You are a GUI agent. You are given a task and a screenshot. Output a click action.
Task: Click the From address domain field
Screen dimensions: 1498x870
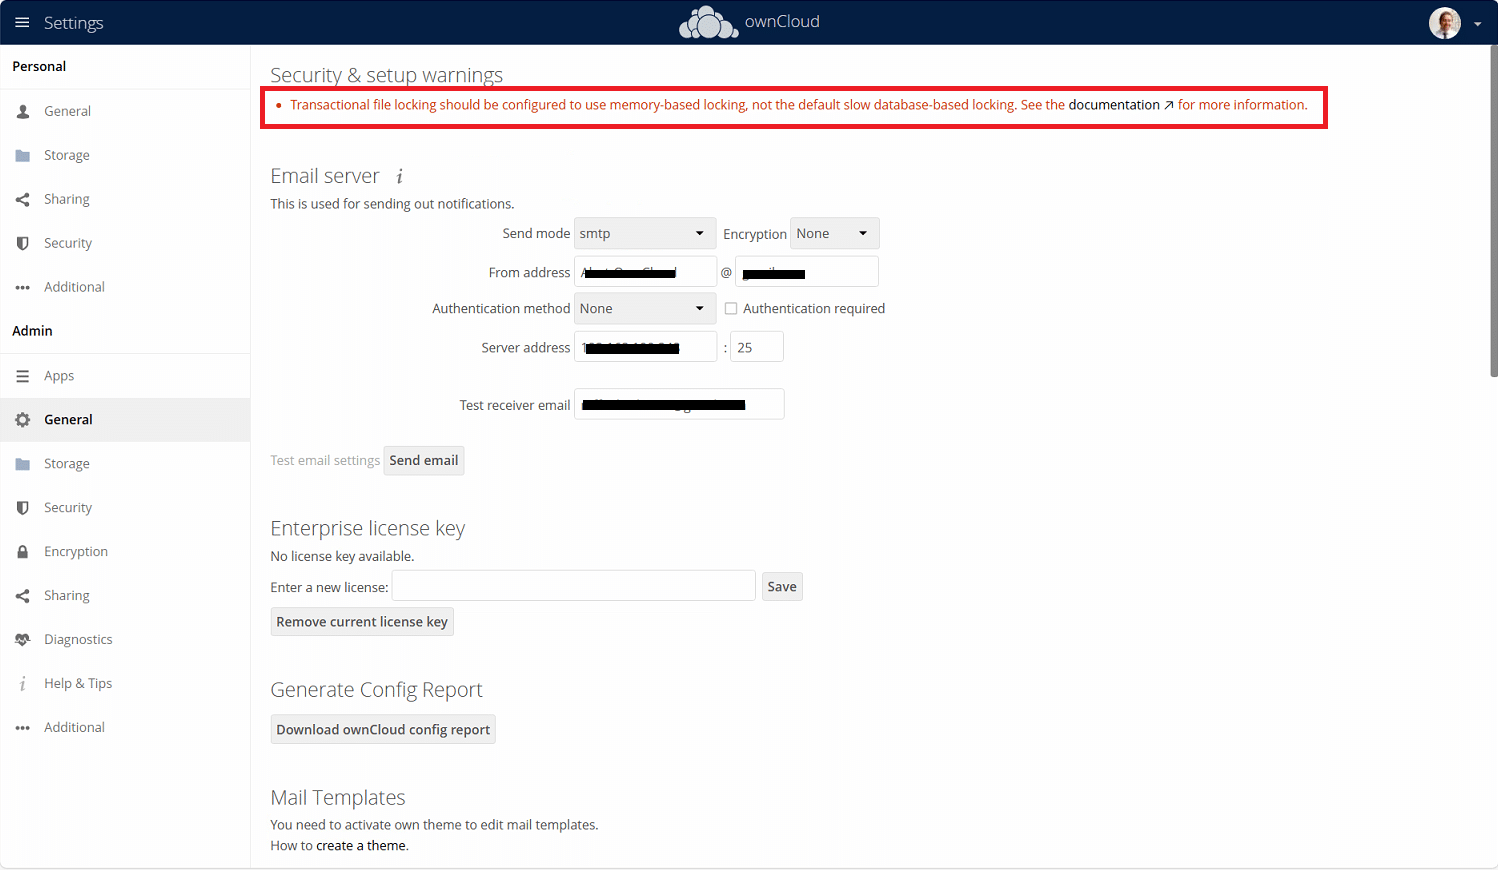point(807,271)
